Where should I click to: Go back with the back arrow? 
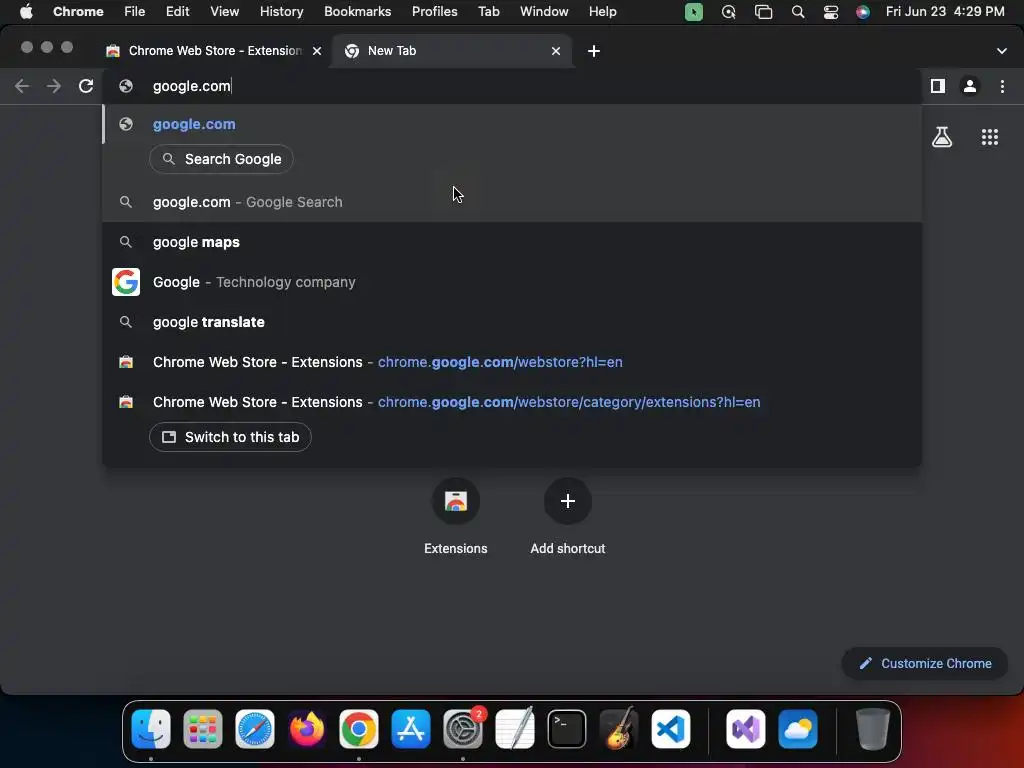pos(22,86)
